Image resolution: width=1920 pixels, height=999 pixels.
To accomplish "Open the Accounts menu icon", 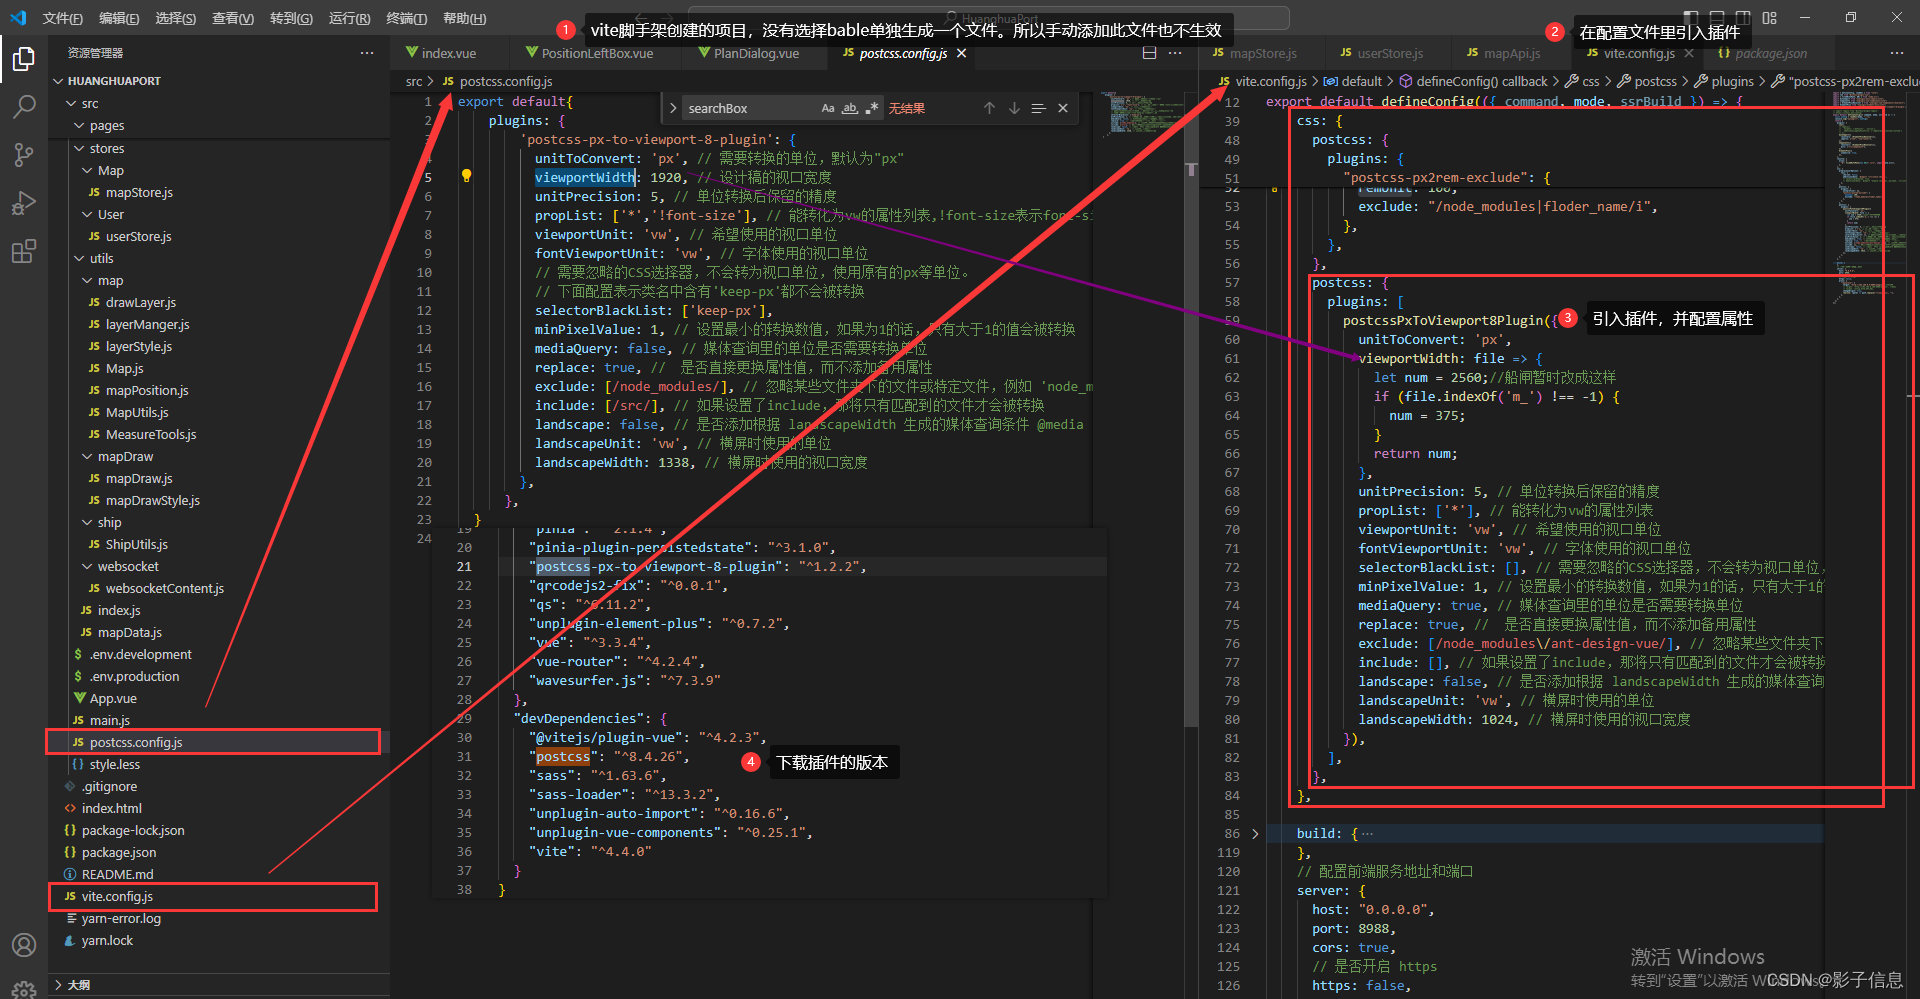I will 24,945.
